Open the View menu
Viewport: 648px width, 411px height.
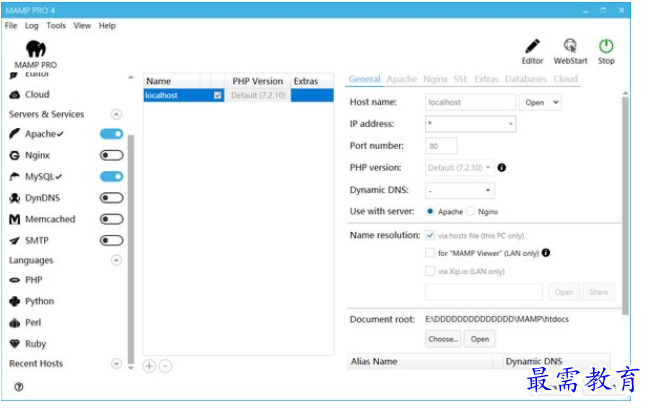coord(82,26)
